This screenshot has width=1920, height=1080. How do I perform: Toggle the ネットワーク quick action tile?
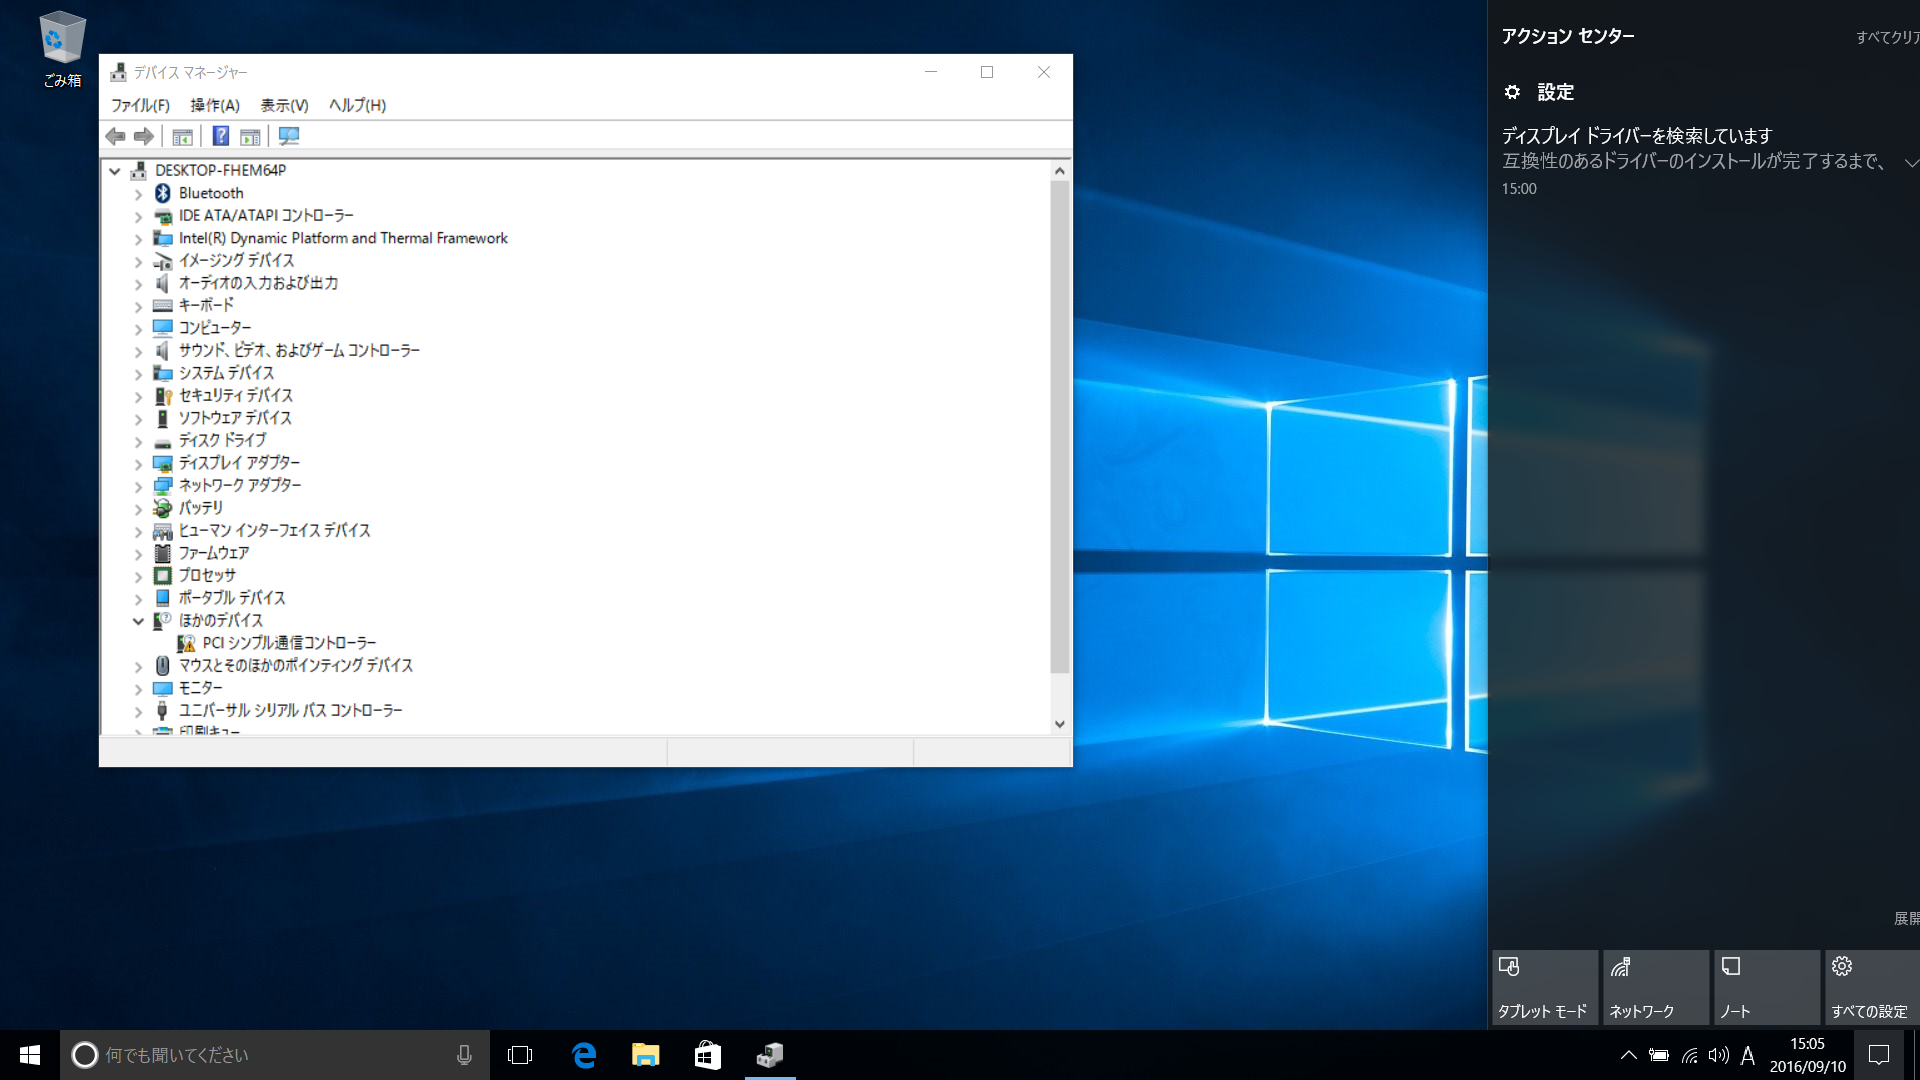tap(1655, 987)
